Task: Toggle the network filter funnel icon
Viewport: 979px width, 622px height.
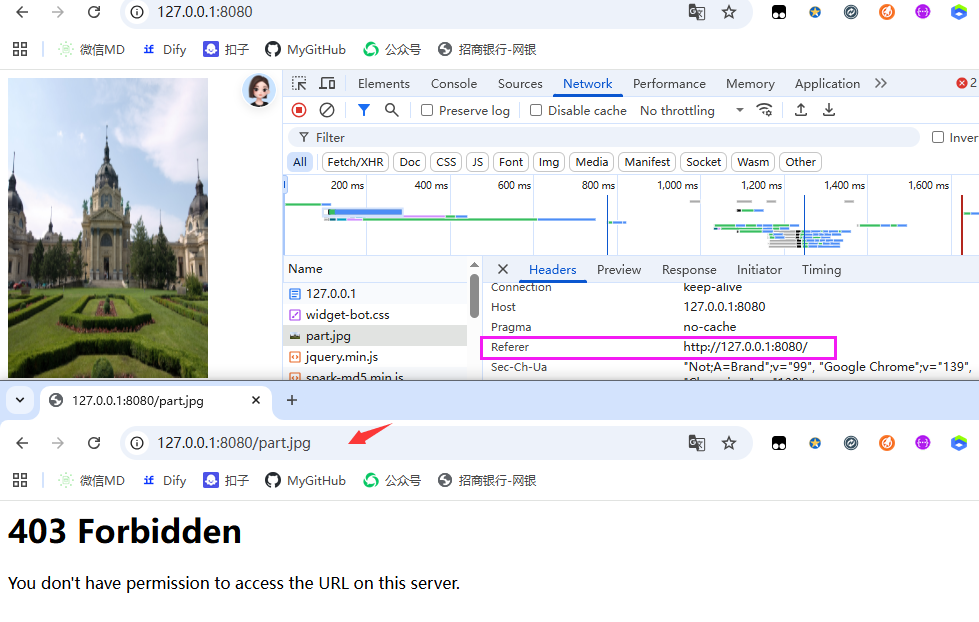Action: [363, 111]
